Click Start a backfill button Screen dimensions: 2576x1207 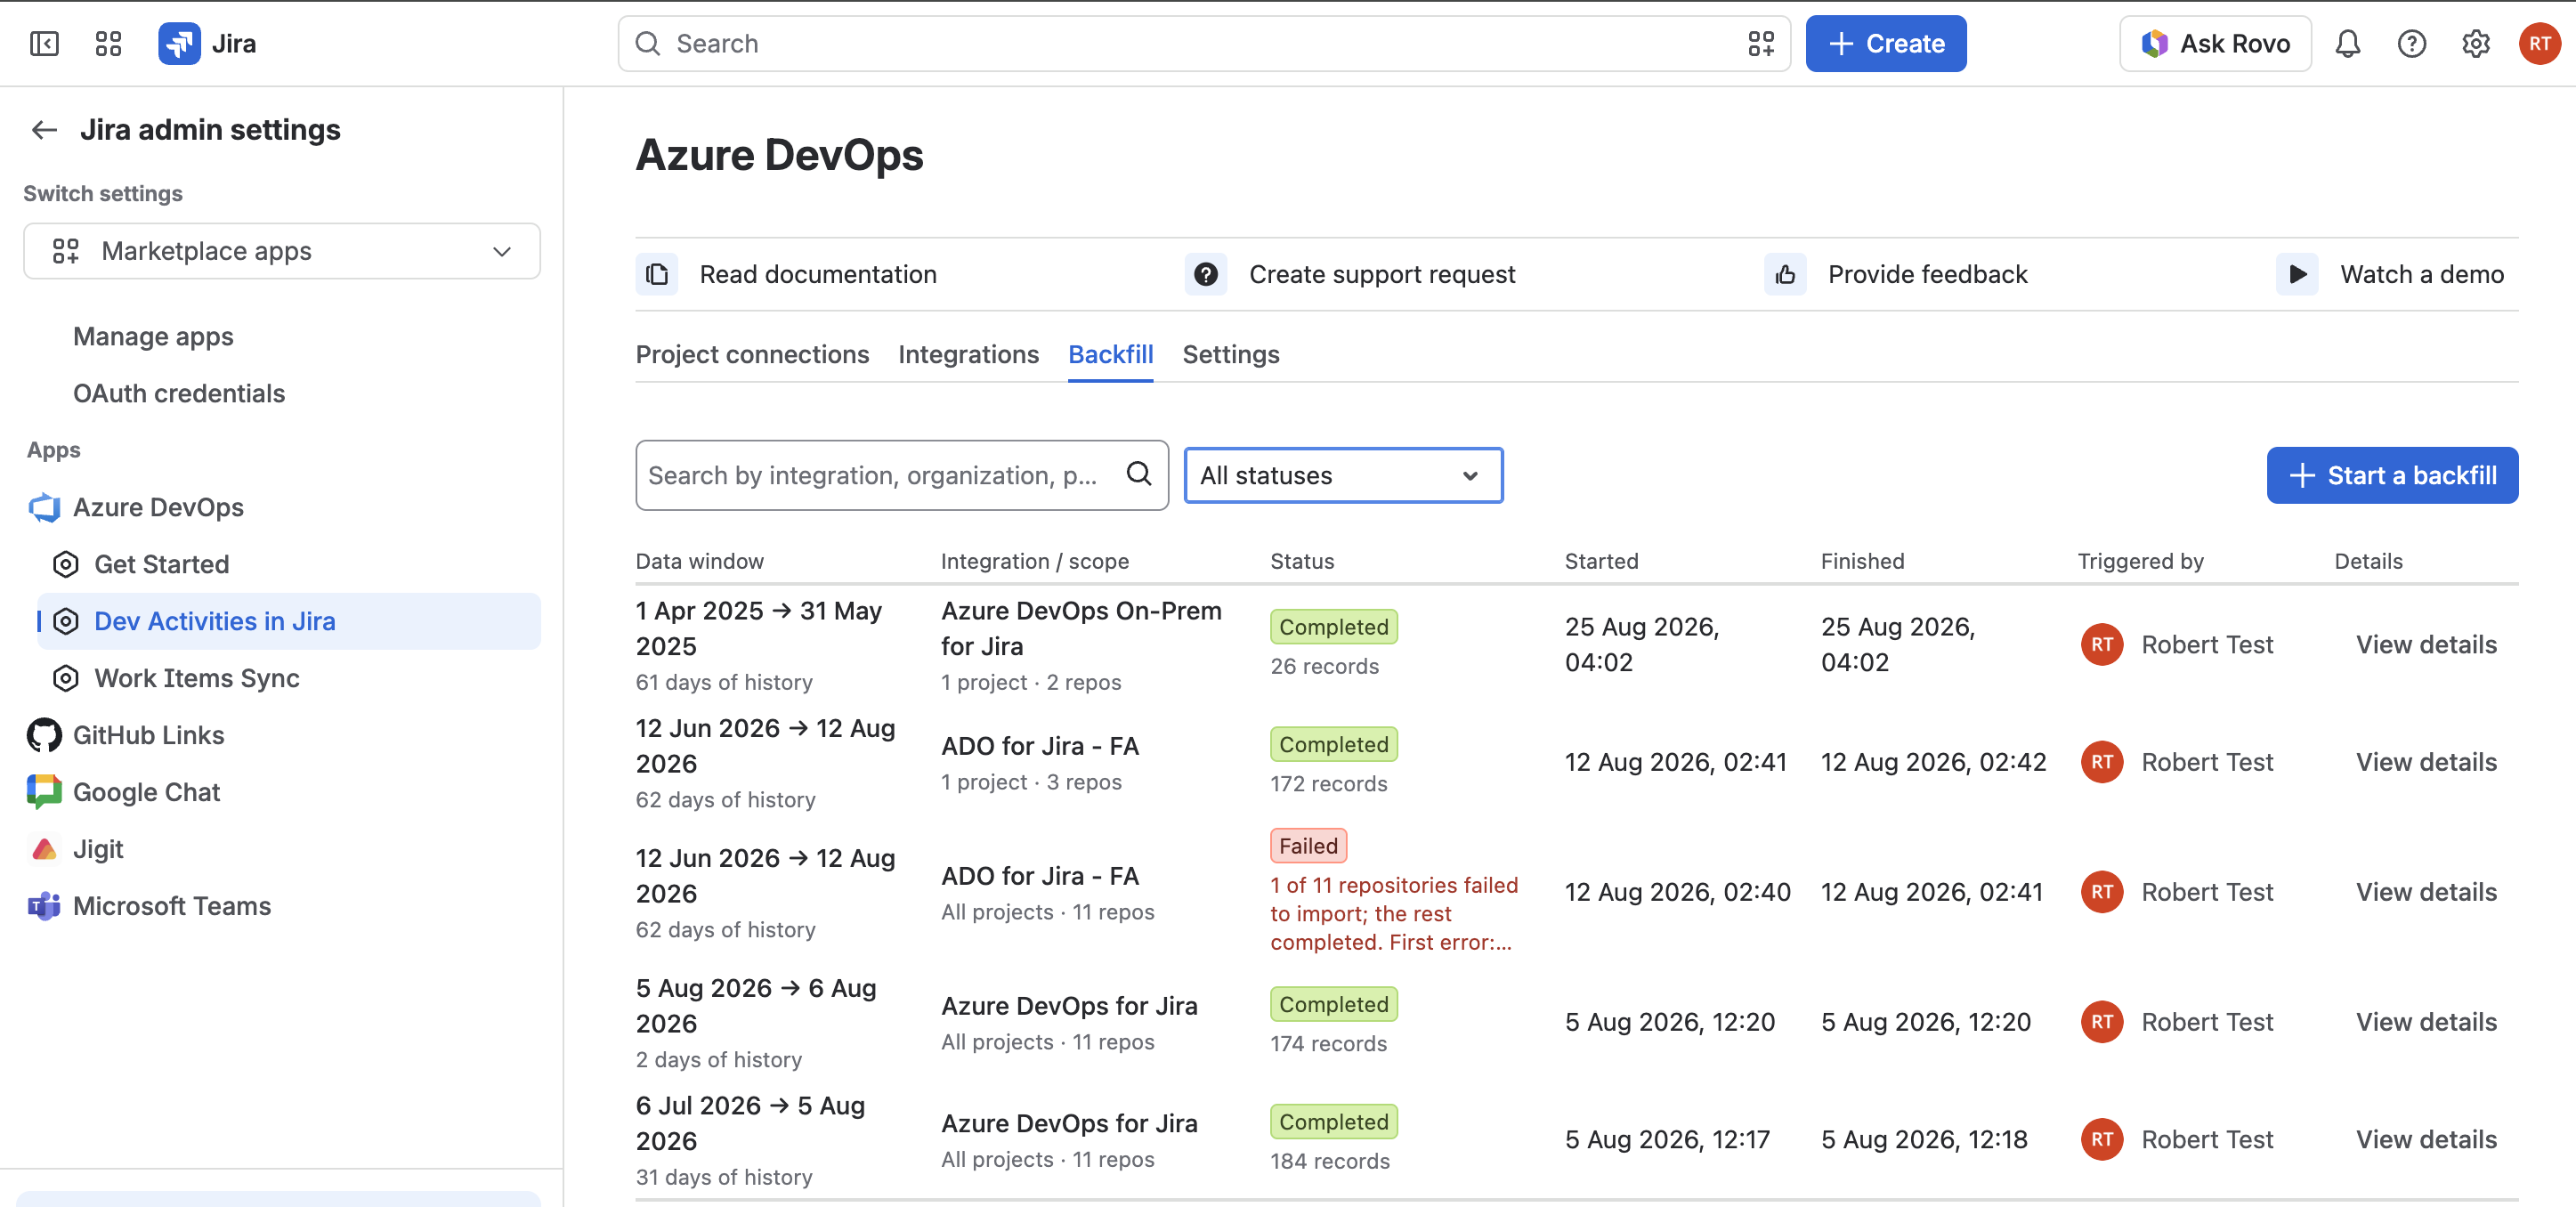pos(2392,476)
